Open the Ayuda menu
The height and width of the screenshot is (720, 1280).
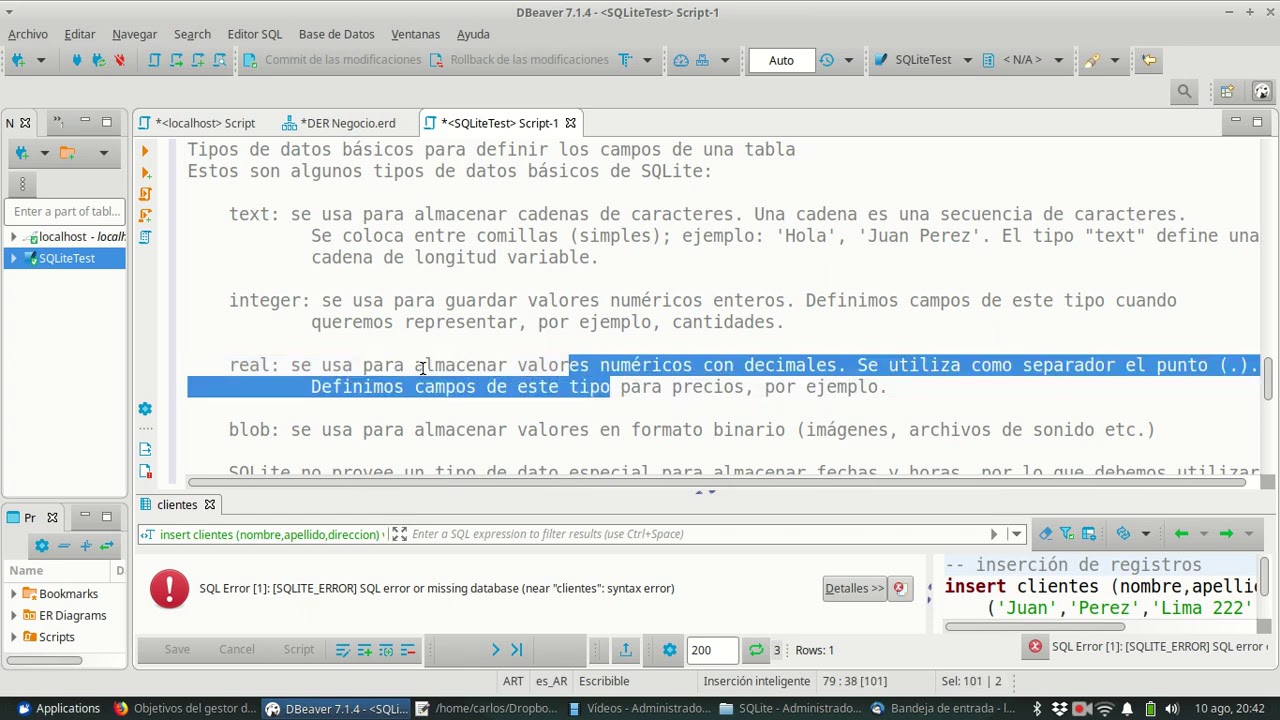(473, 34)
